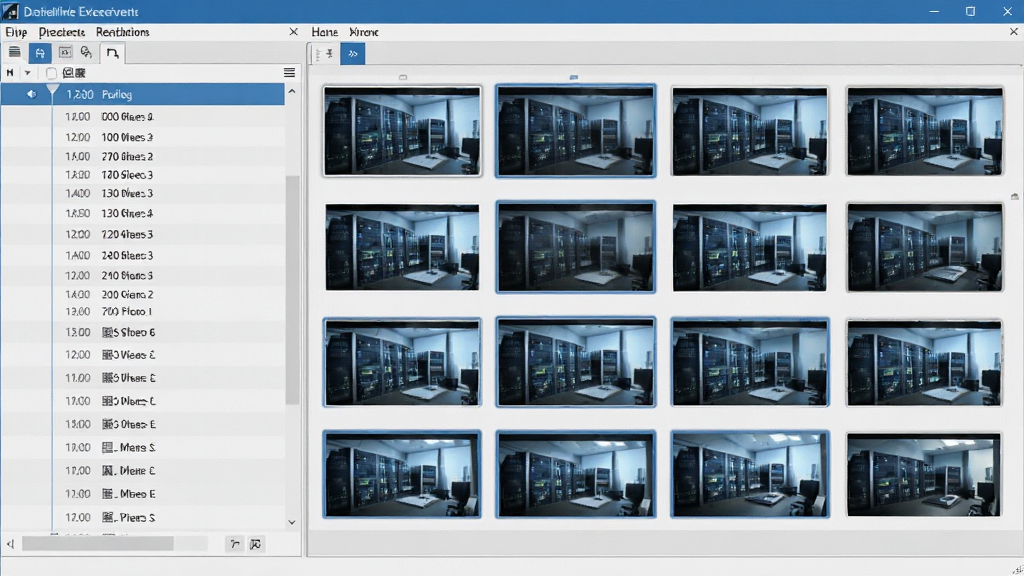Click the first small button right of the horizontal scrollbar
The width and height of the screenshot is (1024, 576).
pos(234,543)
